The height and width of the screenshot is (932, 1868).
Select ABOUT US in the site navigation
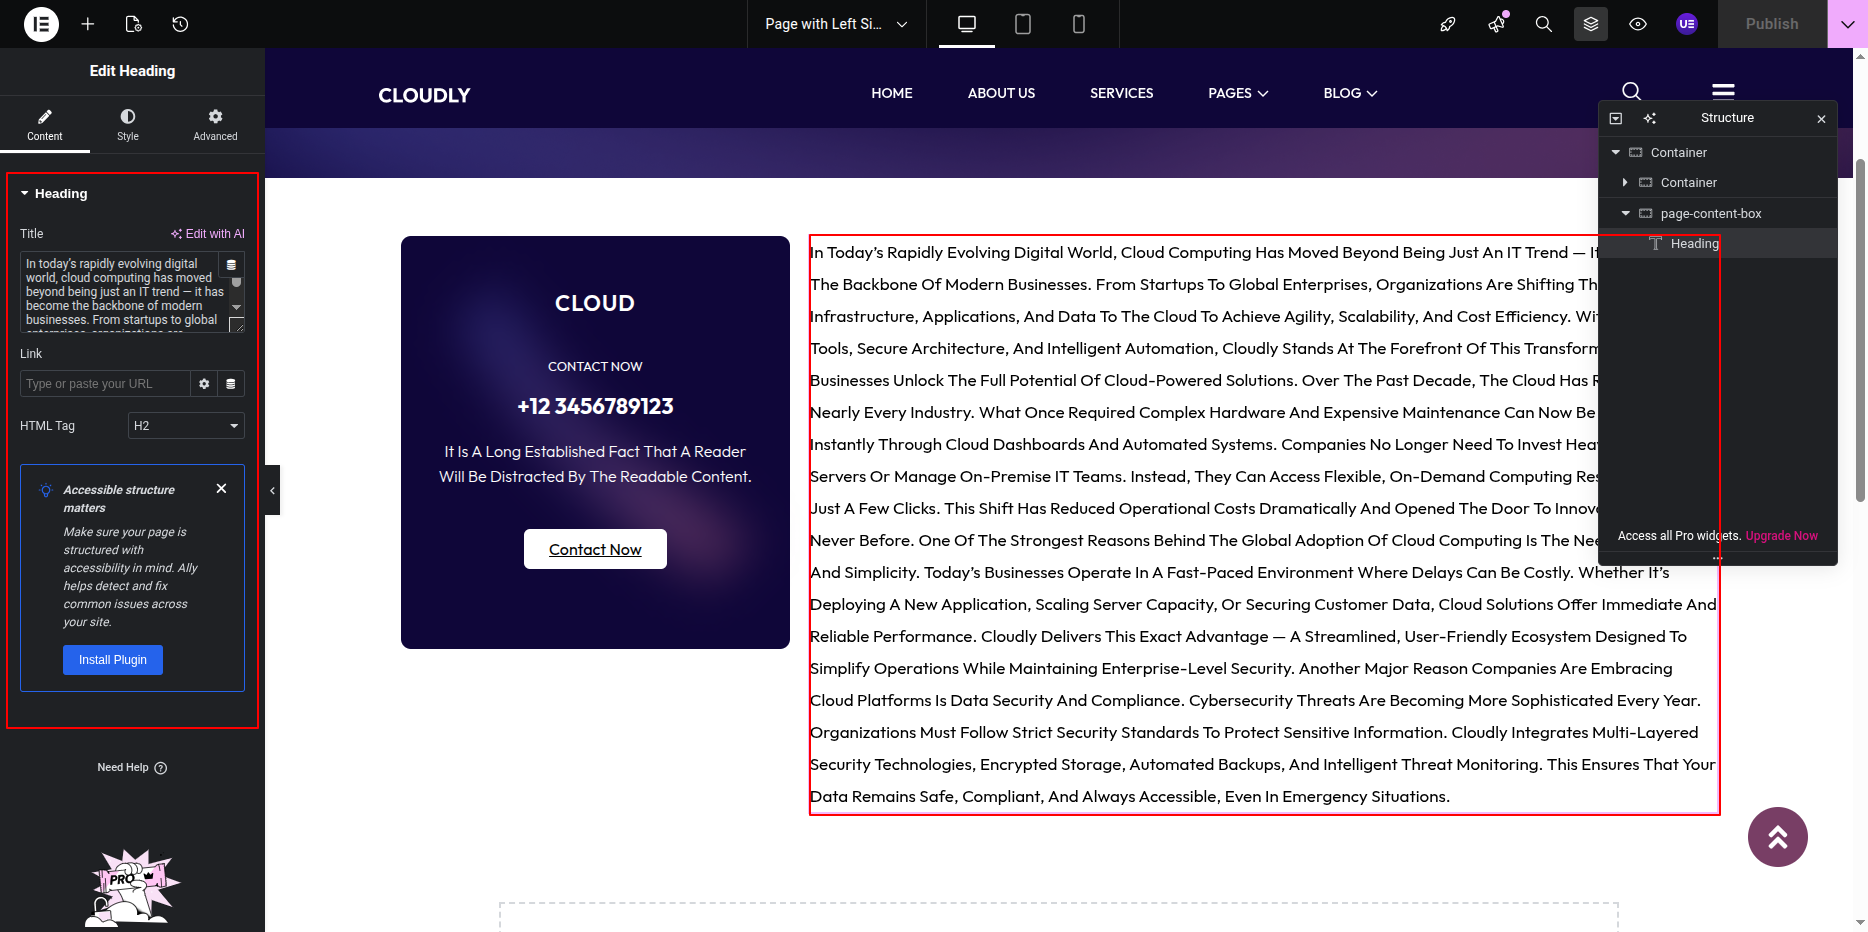(1001, 93)
